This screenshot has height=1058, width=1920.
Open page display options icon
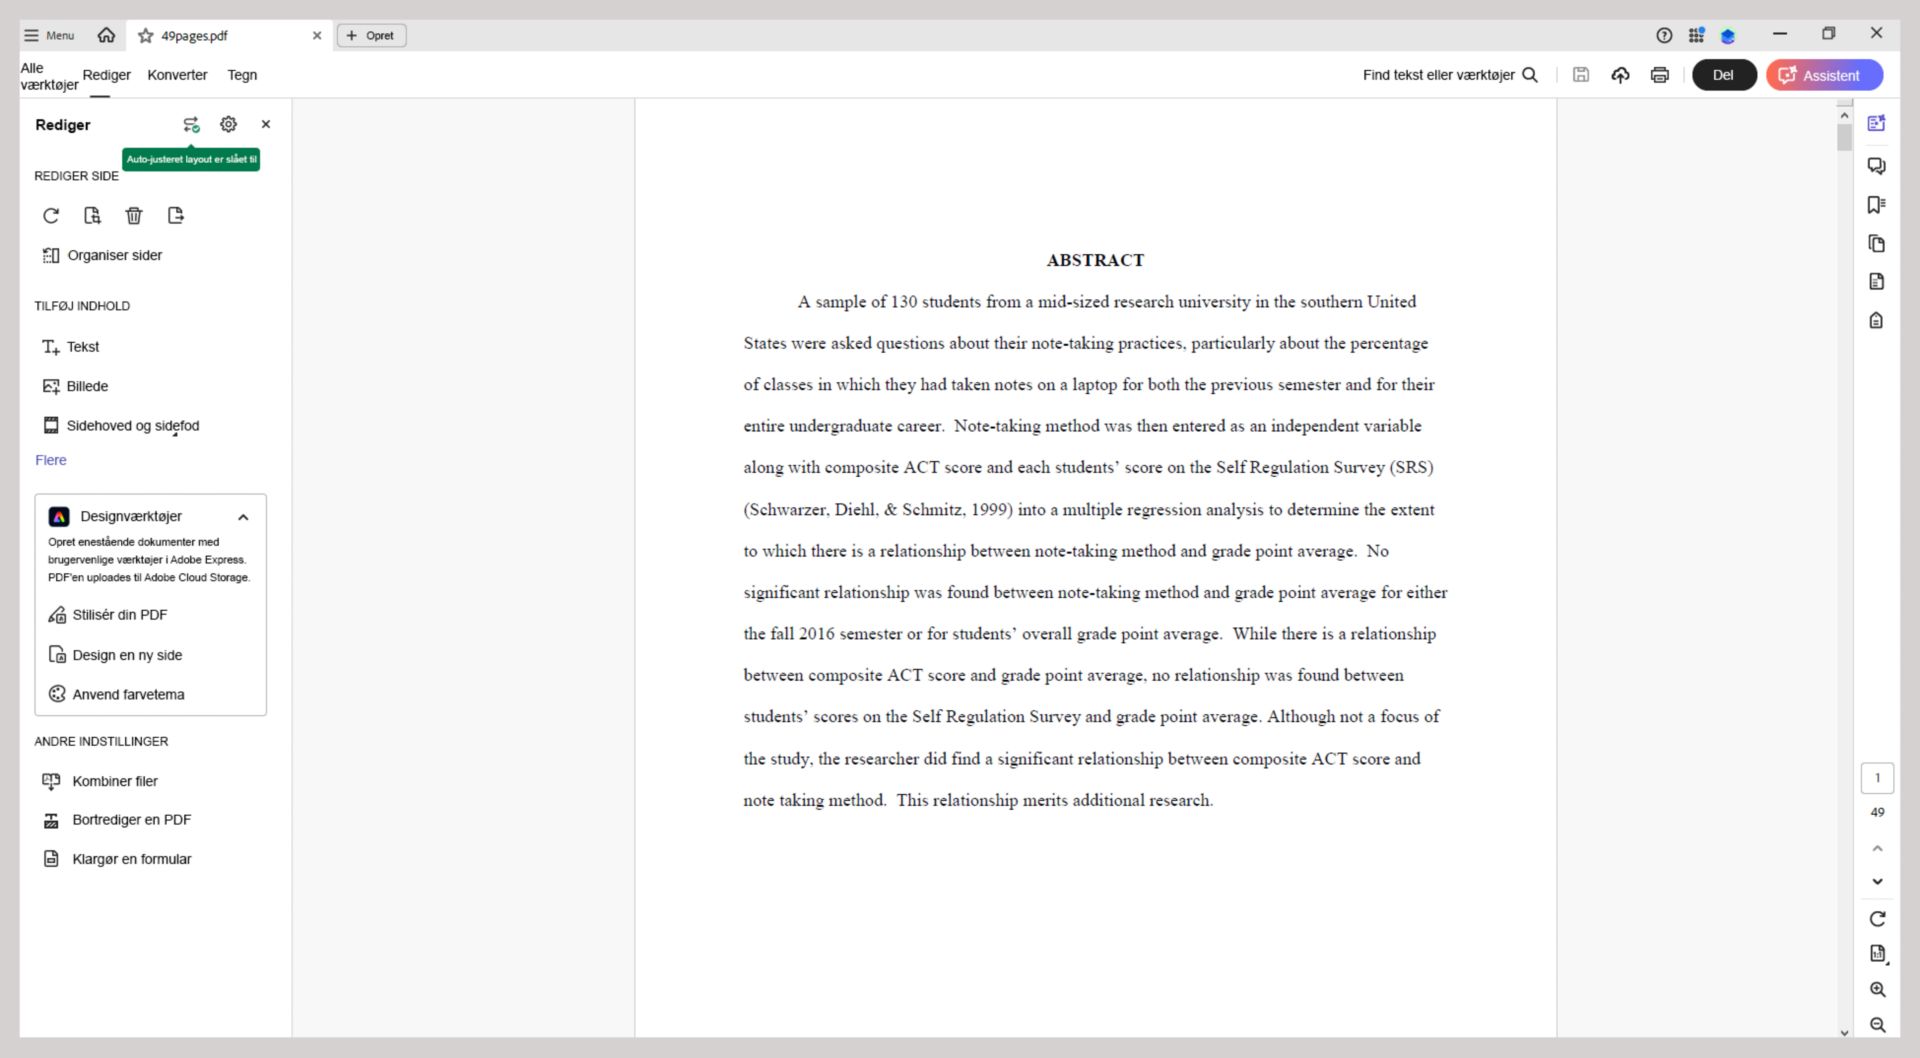(1878, 954)
